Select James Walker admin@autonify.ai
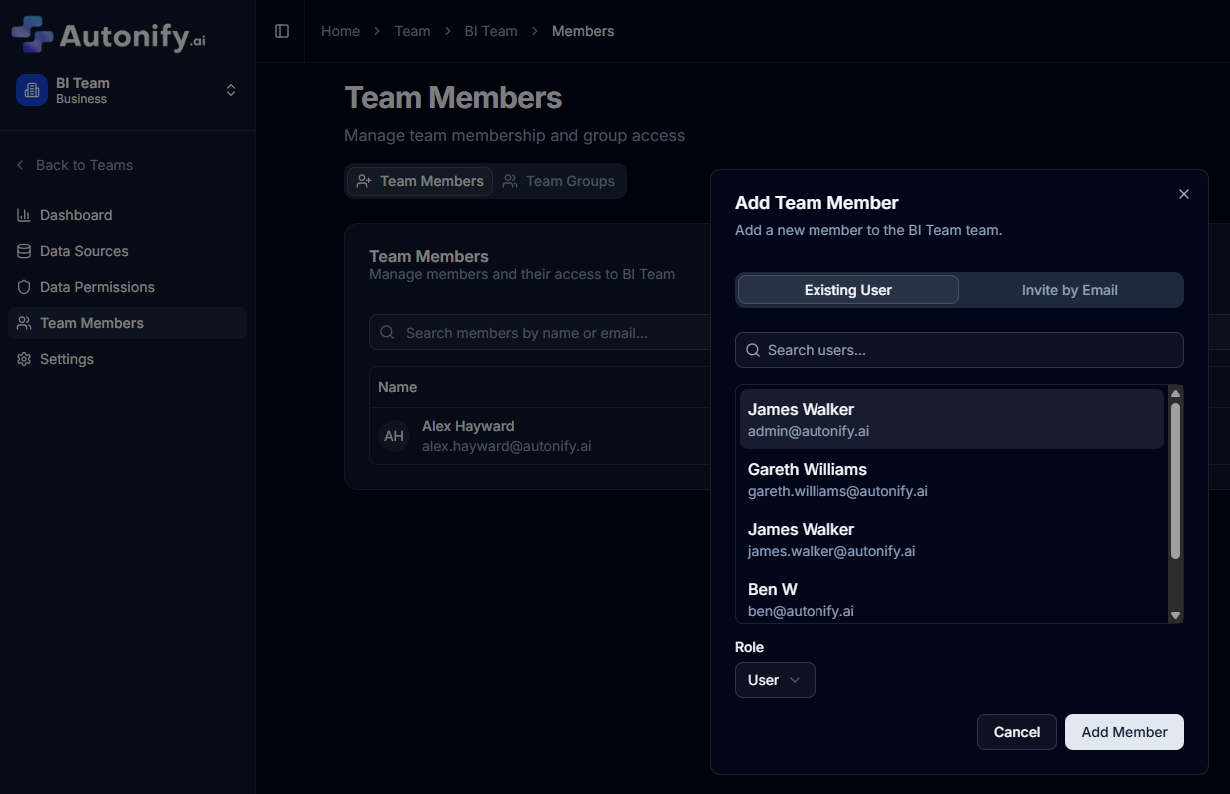The height and width of the screenshot is (794, 1230). click(951, 419)
